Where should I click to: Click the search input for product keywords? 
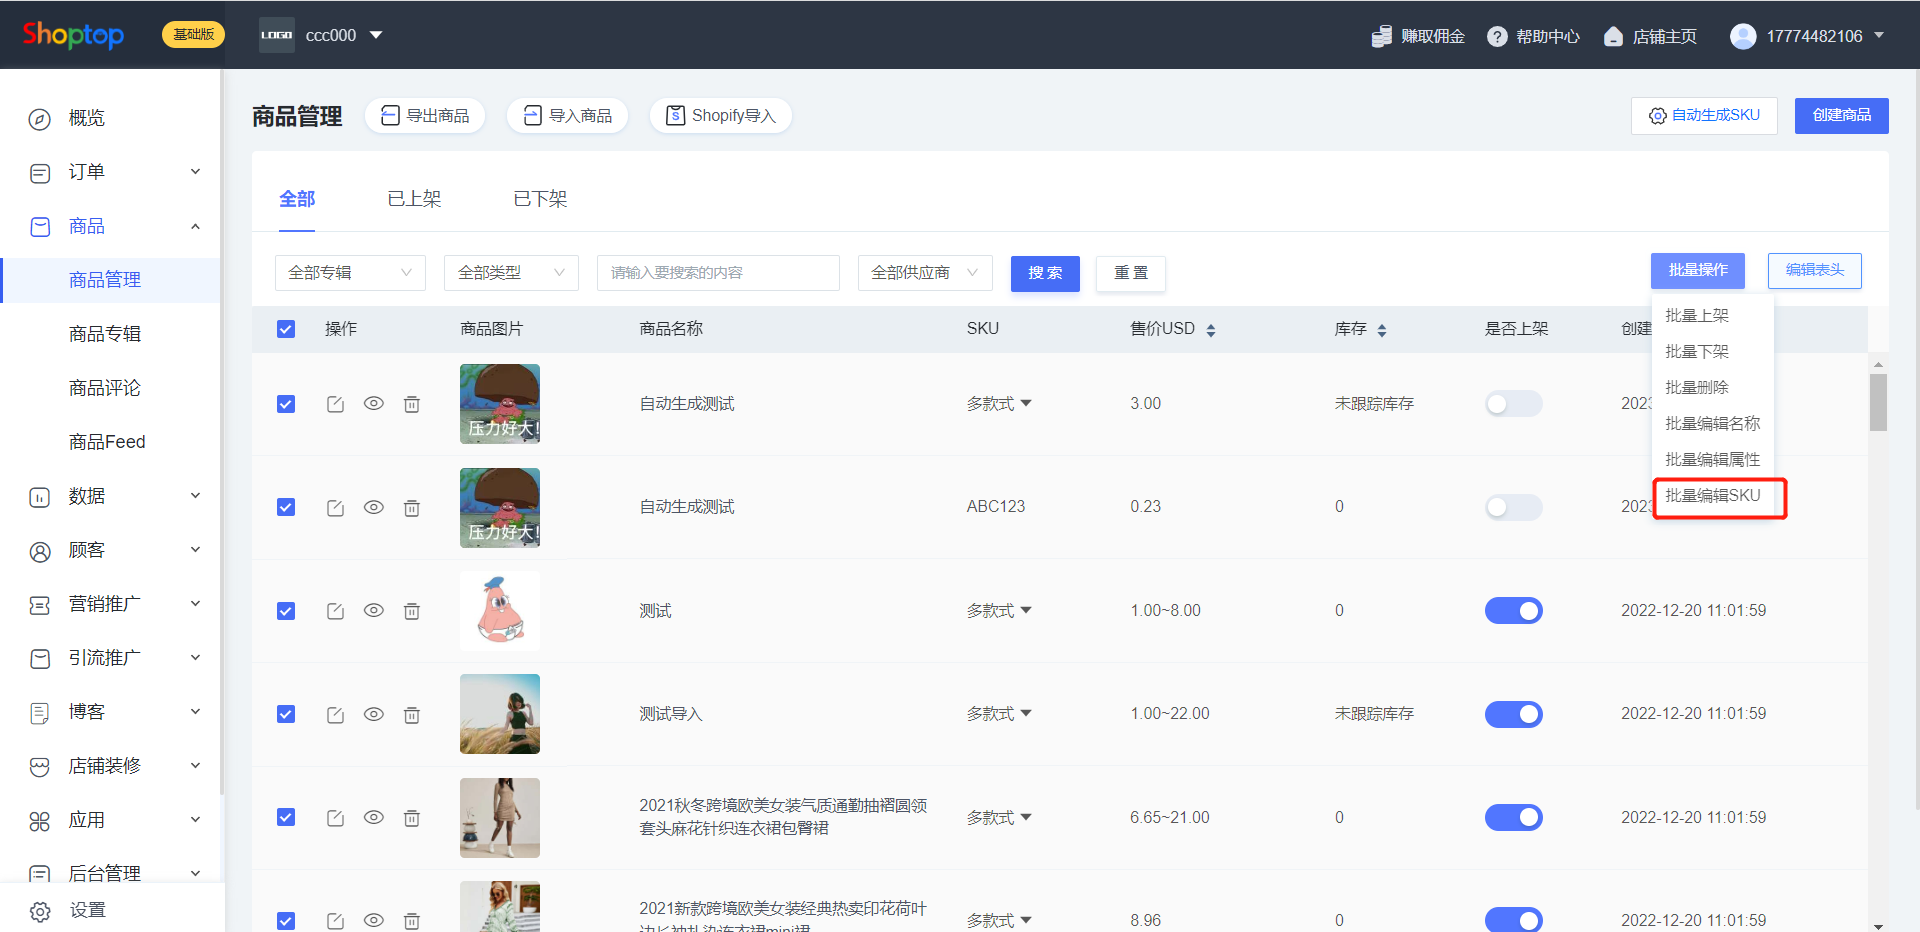(x=717, y=272)
